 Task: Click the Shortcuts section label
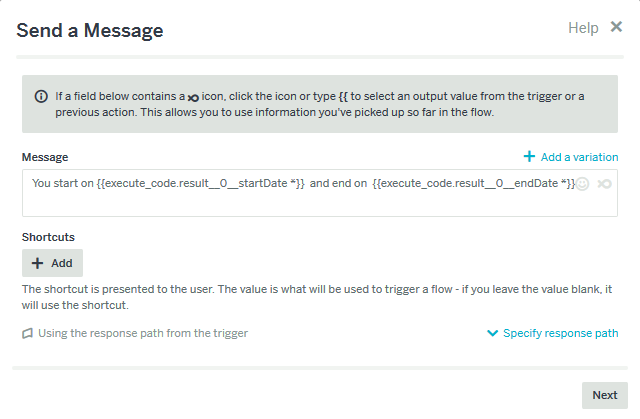49,237
